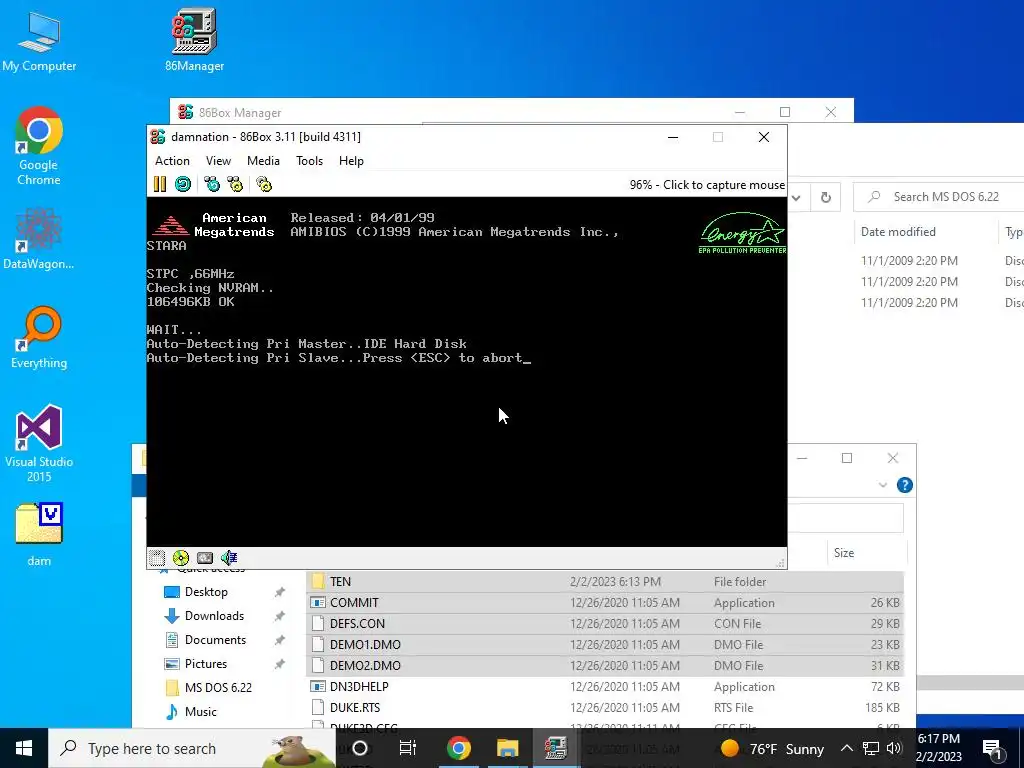Open the Action menu in 86Box
Screen dimensions: 1024x768
coord(172,161)
